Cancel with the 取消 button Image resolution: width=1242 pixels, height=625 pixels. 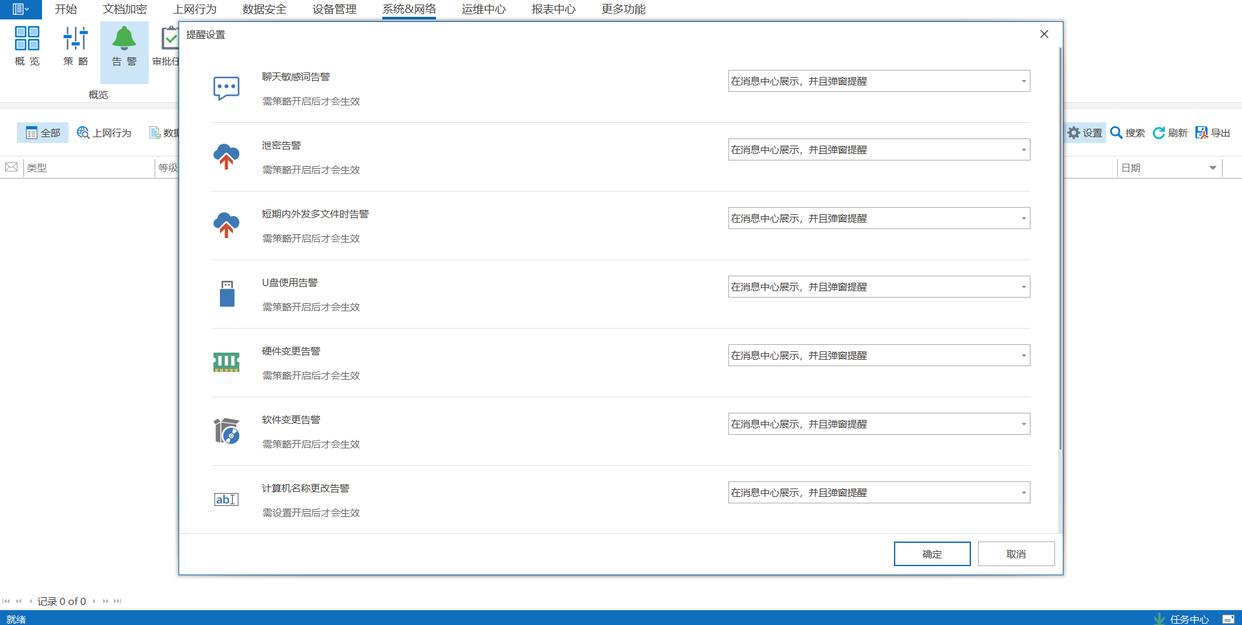pos(1016,554)
